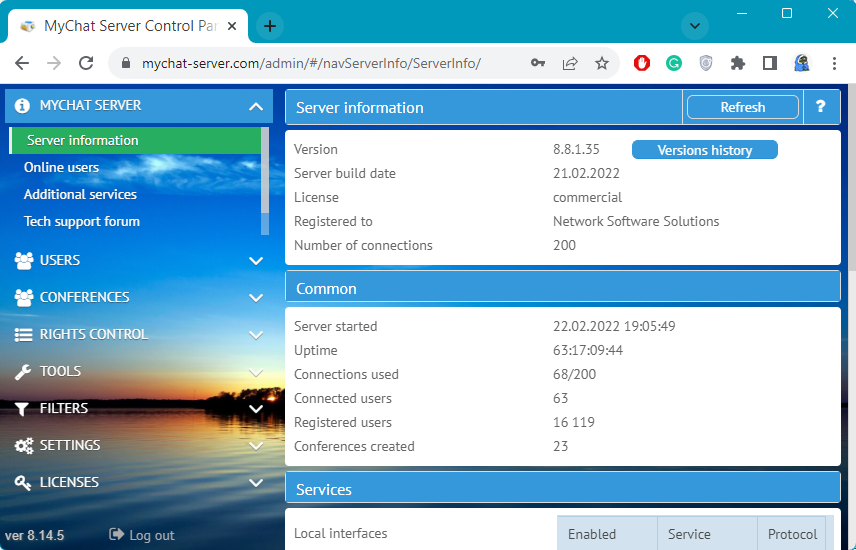Click the LICENSES key icon

tap(23, 483)
